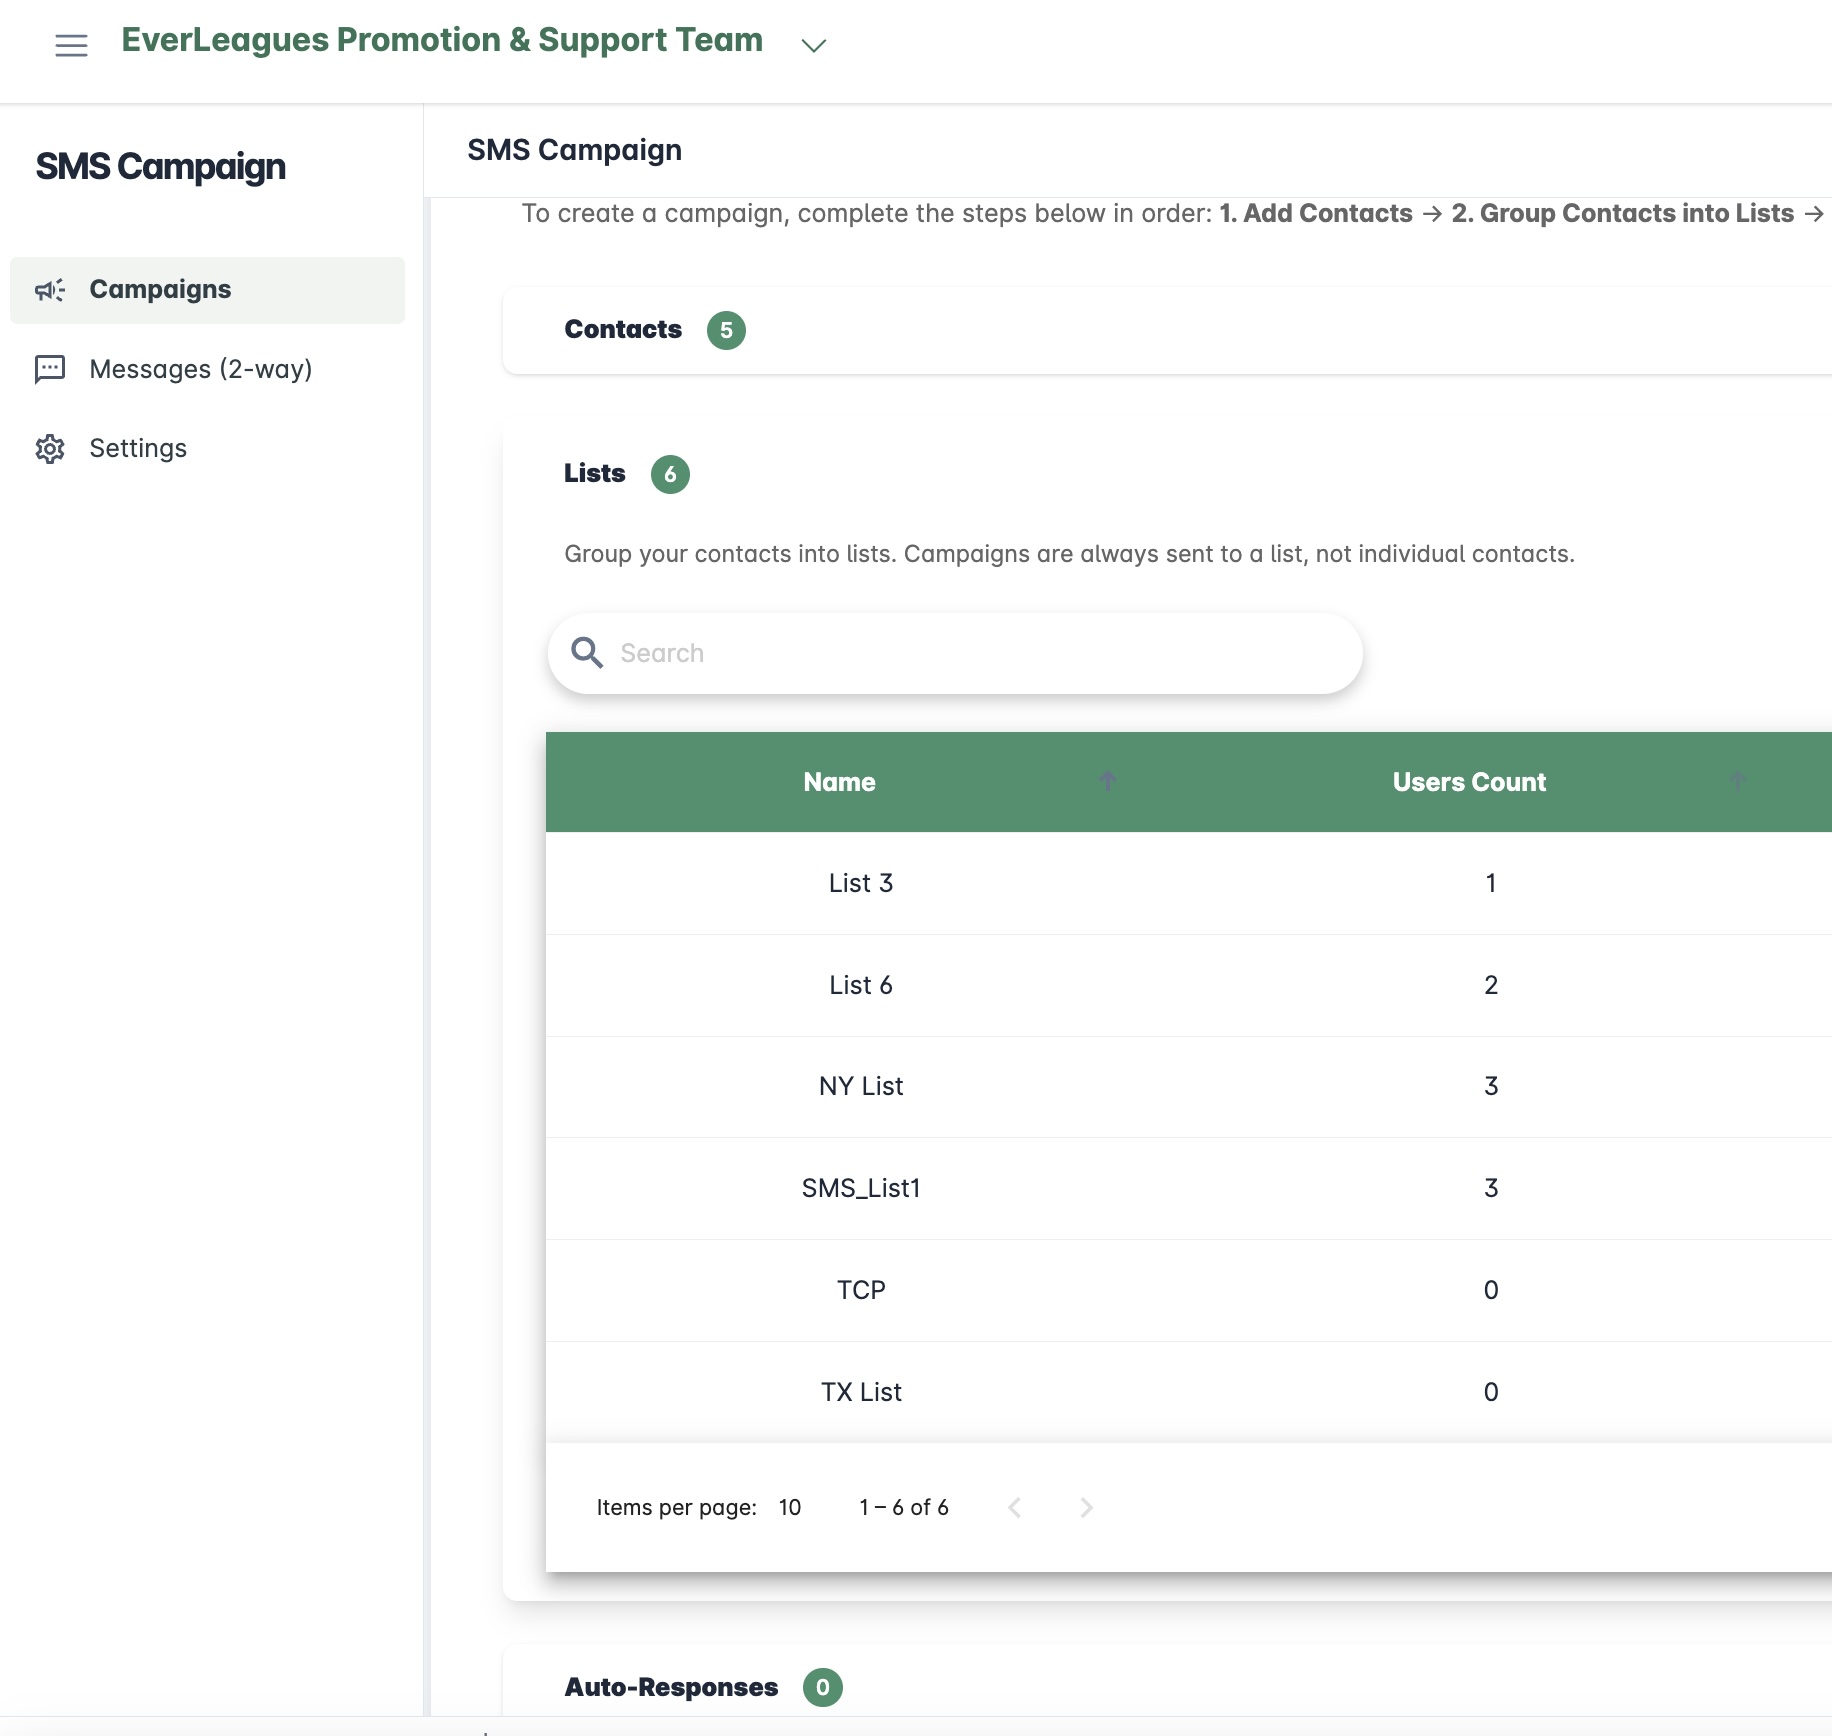The width and height of the screenshot is (1832, 1736).
Task: Click the Settings gear icon
Action: [50, 449]
